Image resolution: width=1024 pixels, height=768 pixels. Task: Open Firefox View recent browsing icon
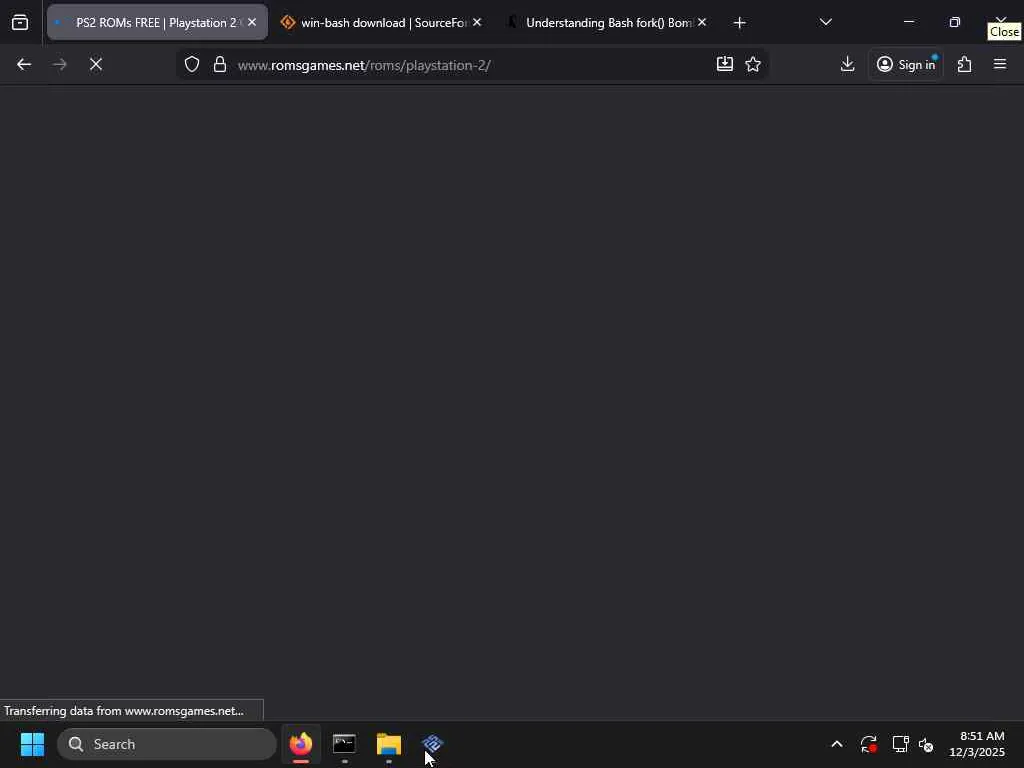20,23
